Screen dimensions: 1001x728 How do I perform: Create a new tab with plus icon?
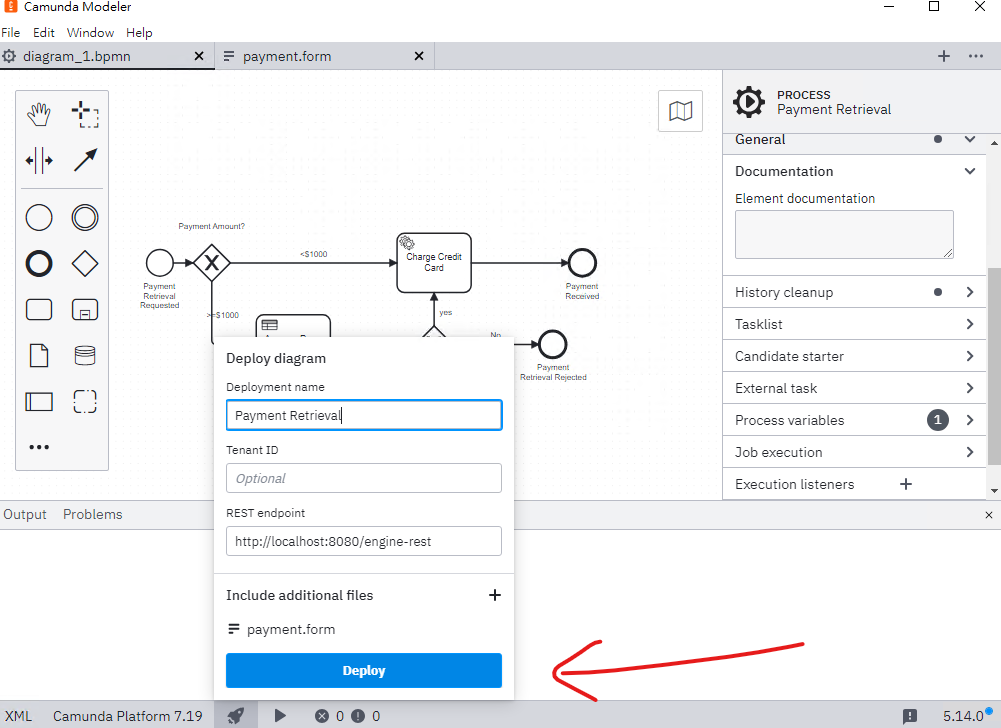tap(944, 56)
